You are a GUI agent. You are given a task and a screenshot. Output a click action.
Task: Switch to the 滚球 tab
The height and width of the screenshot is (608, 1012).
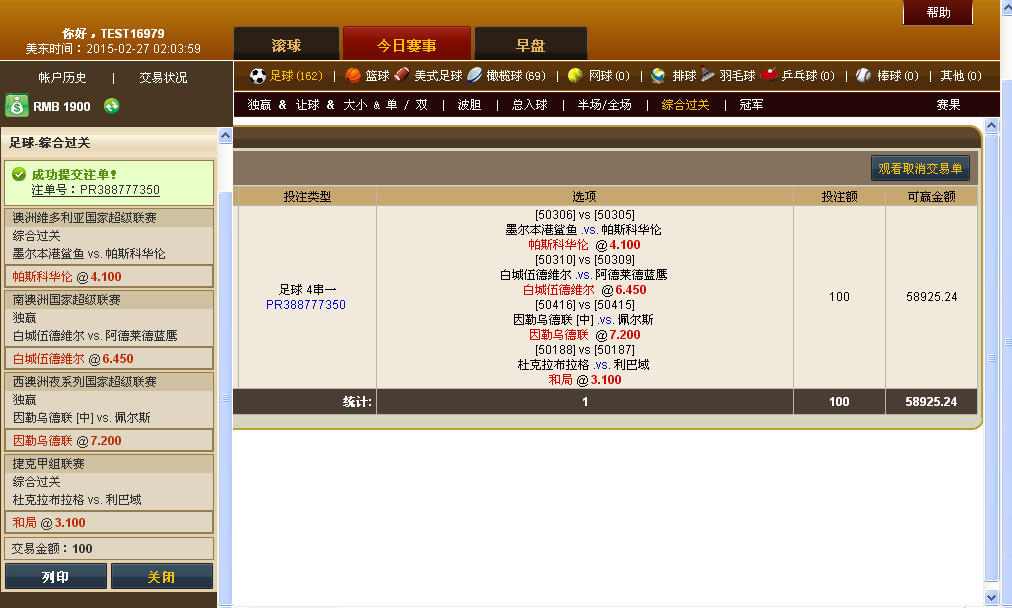(x=286, y=45)
